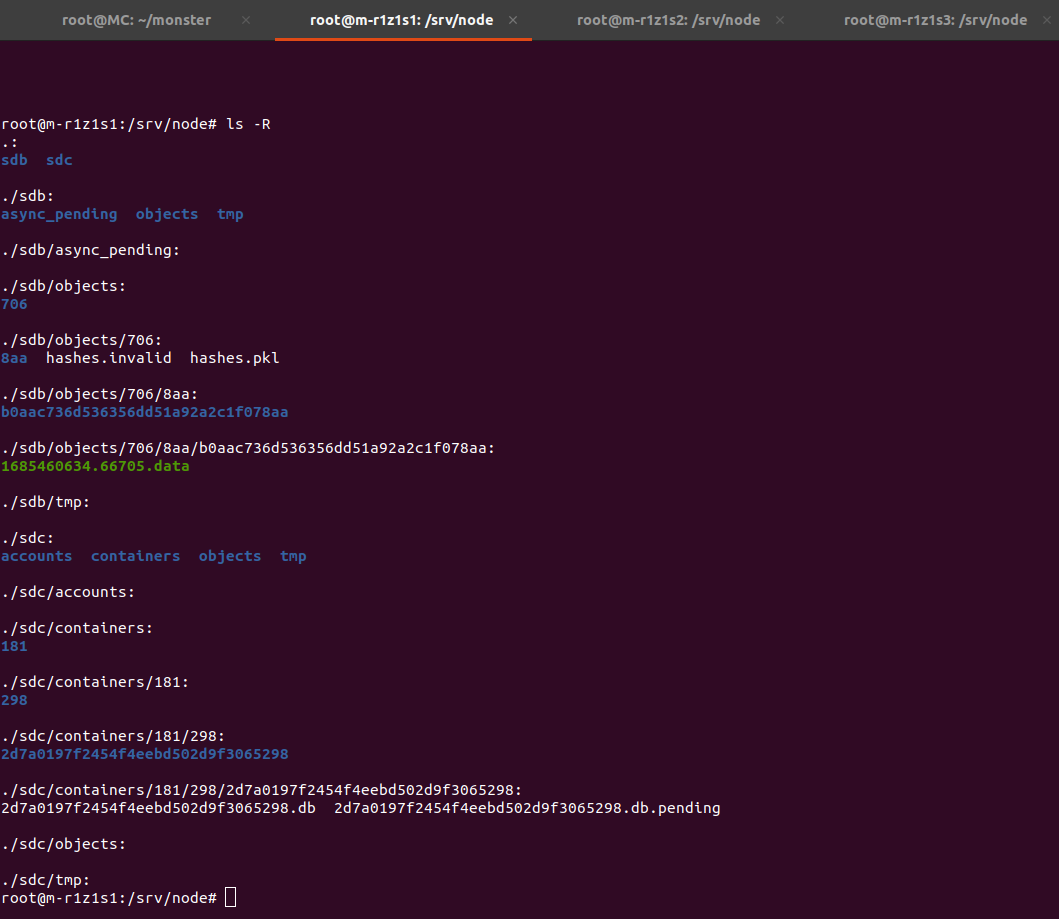Click the blue 181 directory entry
The width and height of the screenshot is (1059, 919).
[x=14, y=646]
